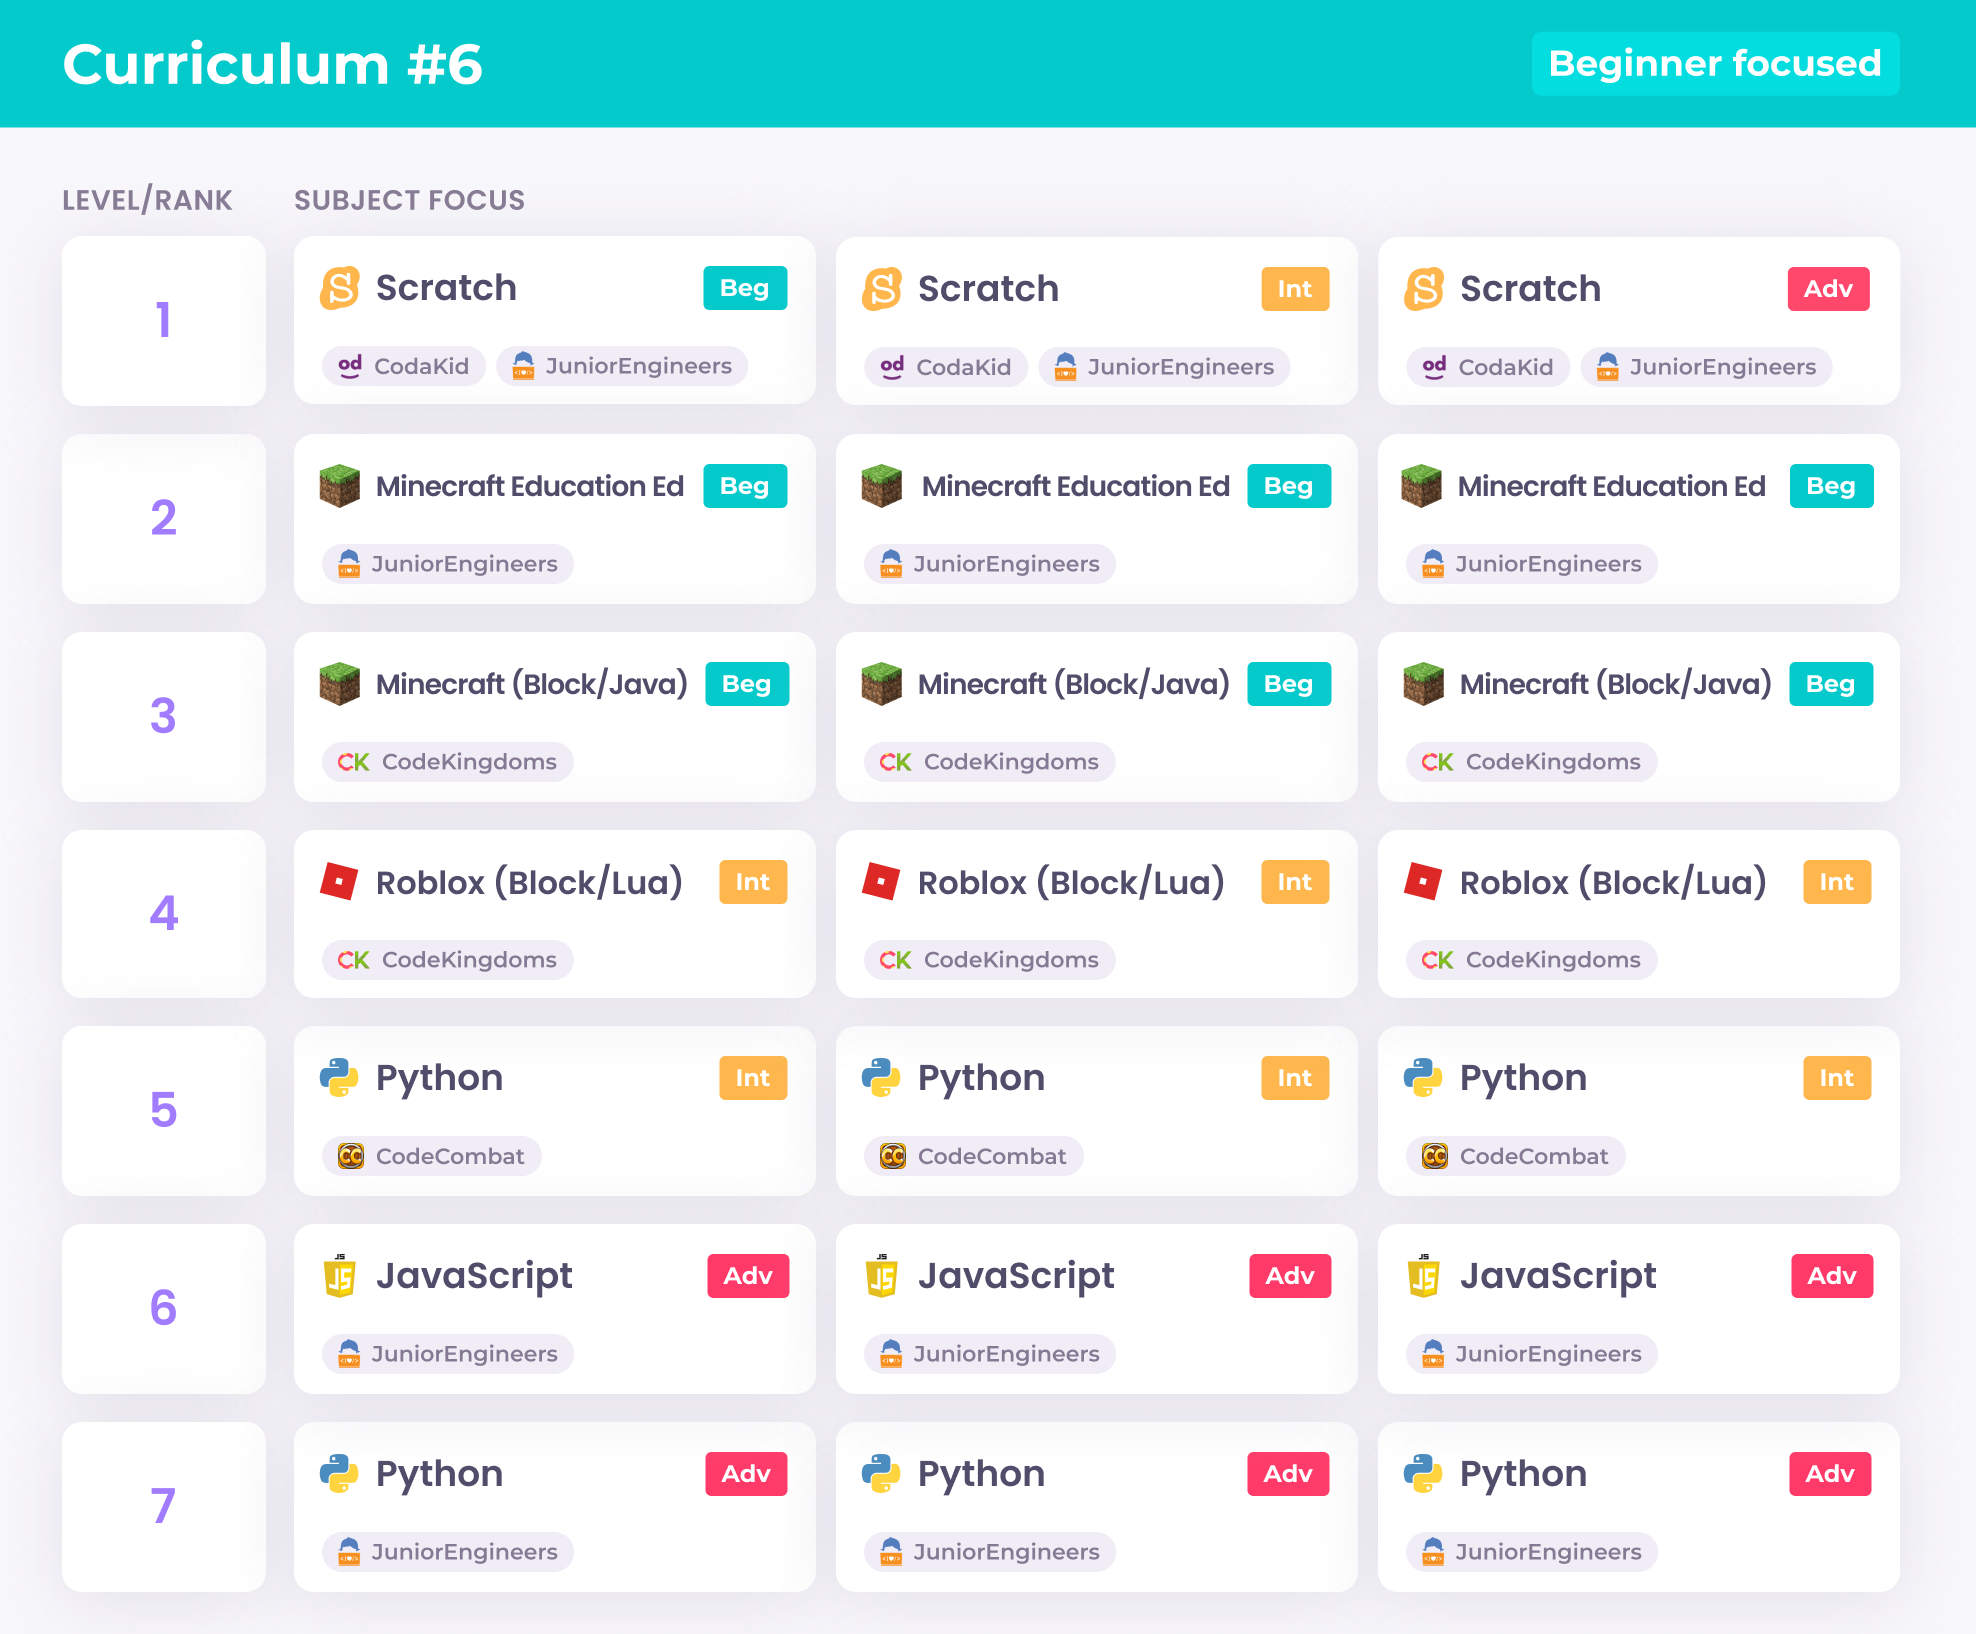Click Roblox logo icon in level 4 first card

point(339,882)
